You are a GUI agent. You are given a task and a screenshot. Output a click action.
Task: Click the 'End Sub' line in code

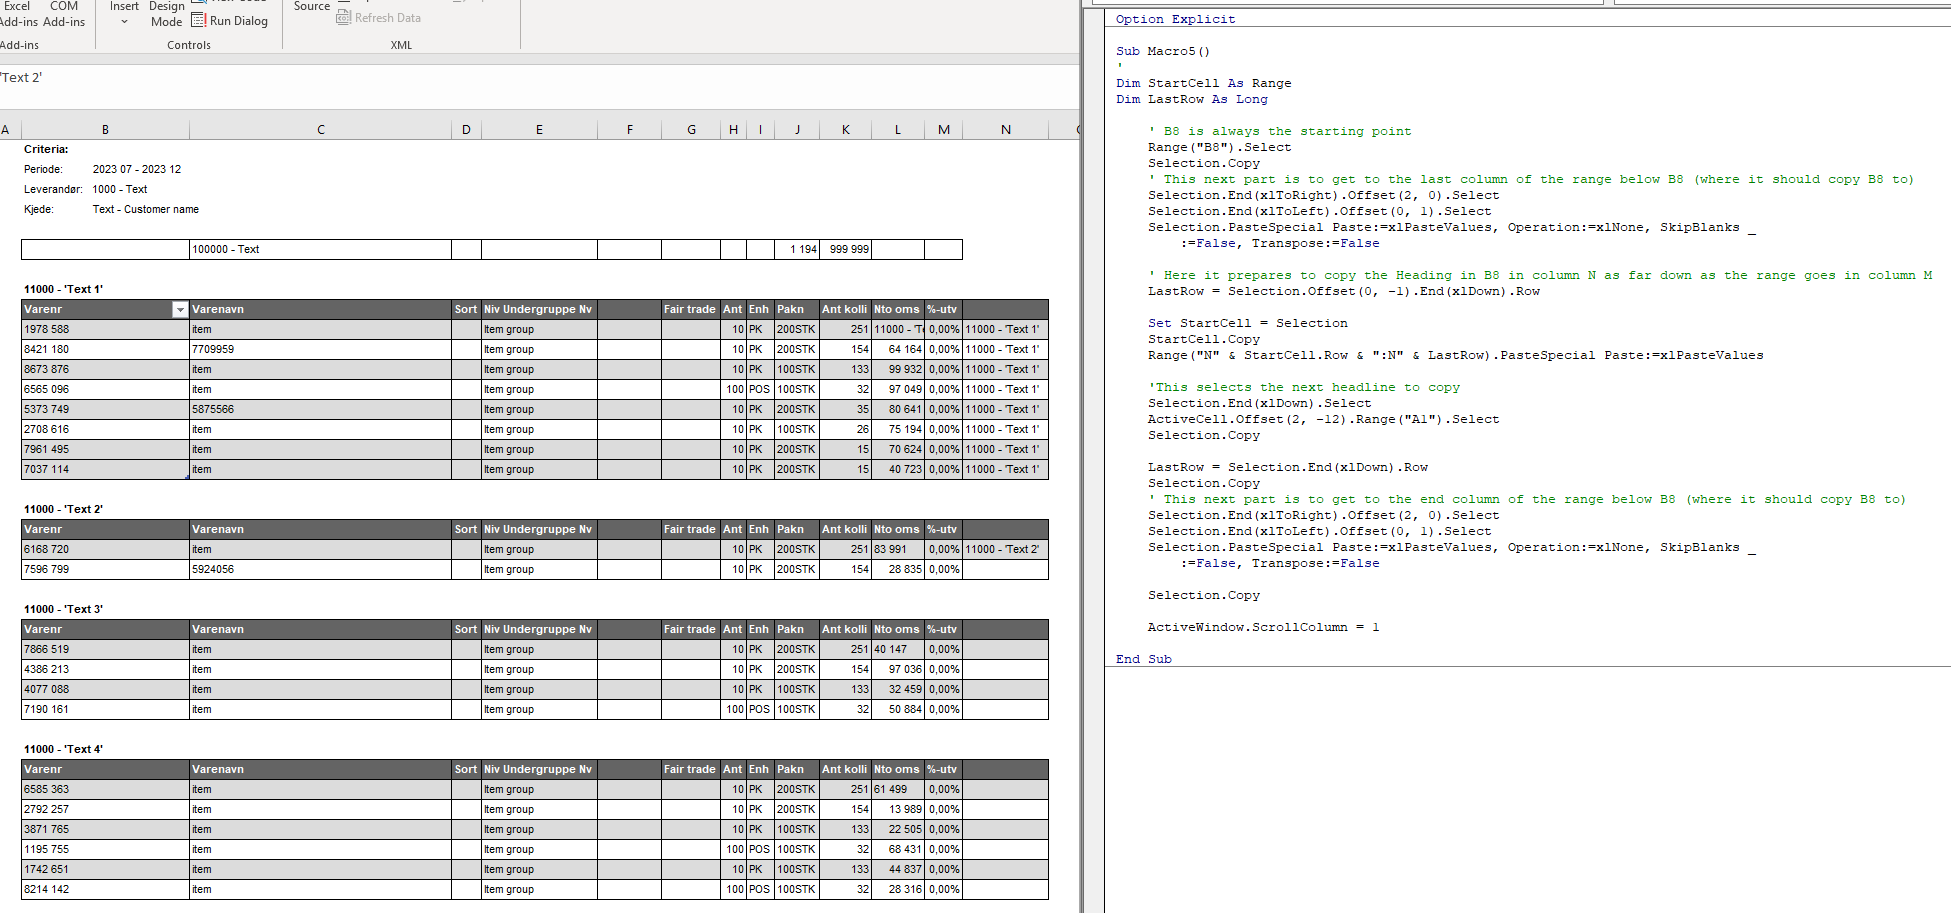1144,659
